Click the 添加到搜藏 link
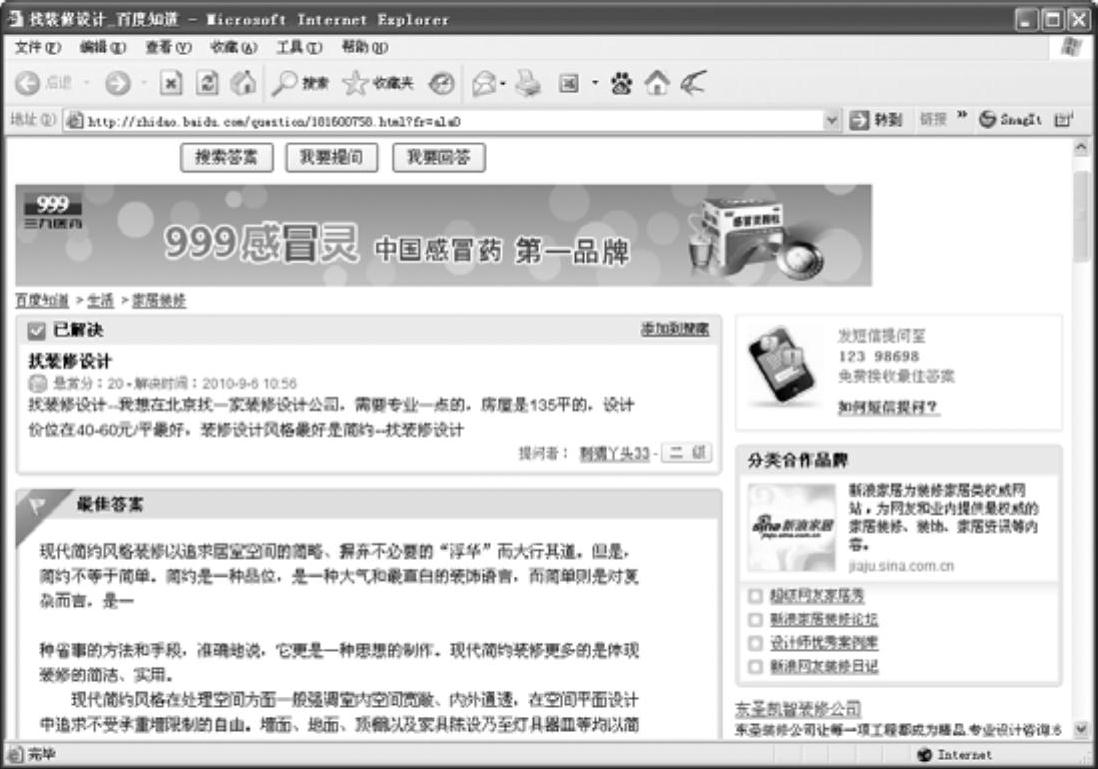Image resolution: width=1098 pixels, height=769 pixels. coord(675,329)
